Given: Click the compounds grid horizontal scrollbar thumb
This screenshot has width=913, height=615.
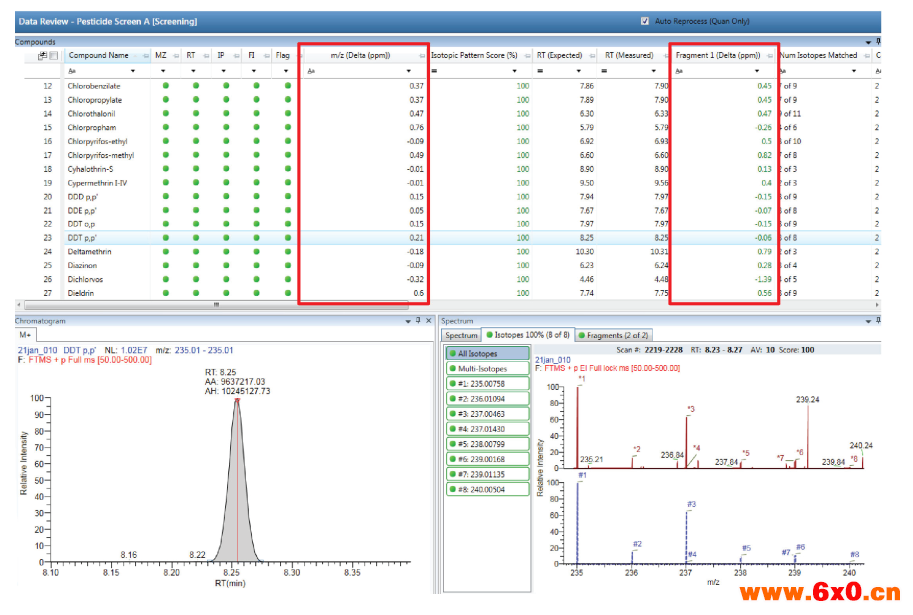Looking at the screenshot, I should (x=216, y=305).
